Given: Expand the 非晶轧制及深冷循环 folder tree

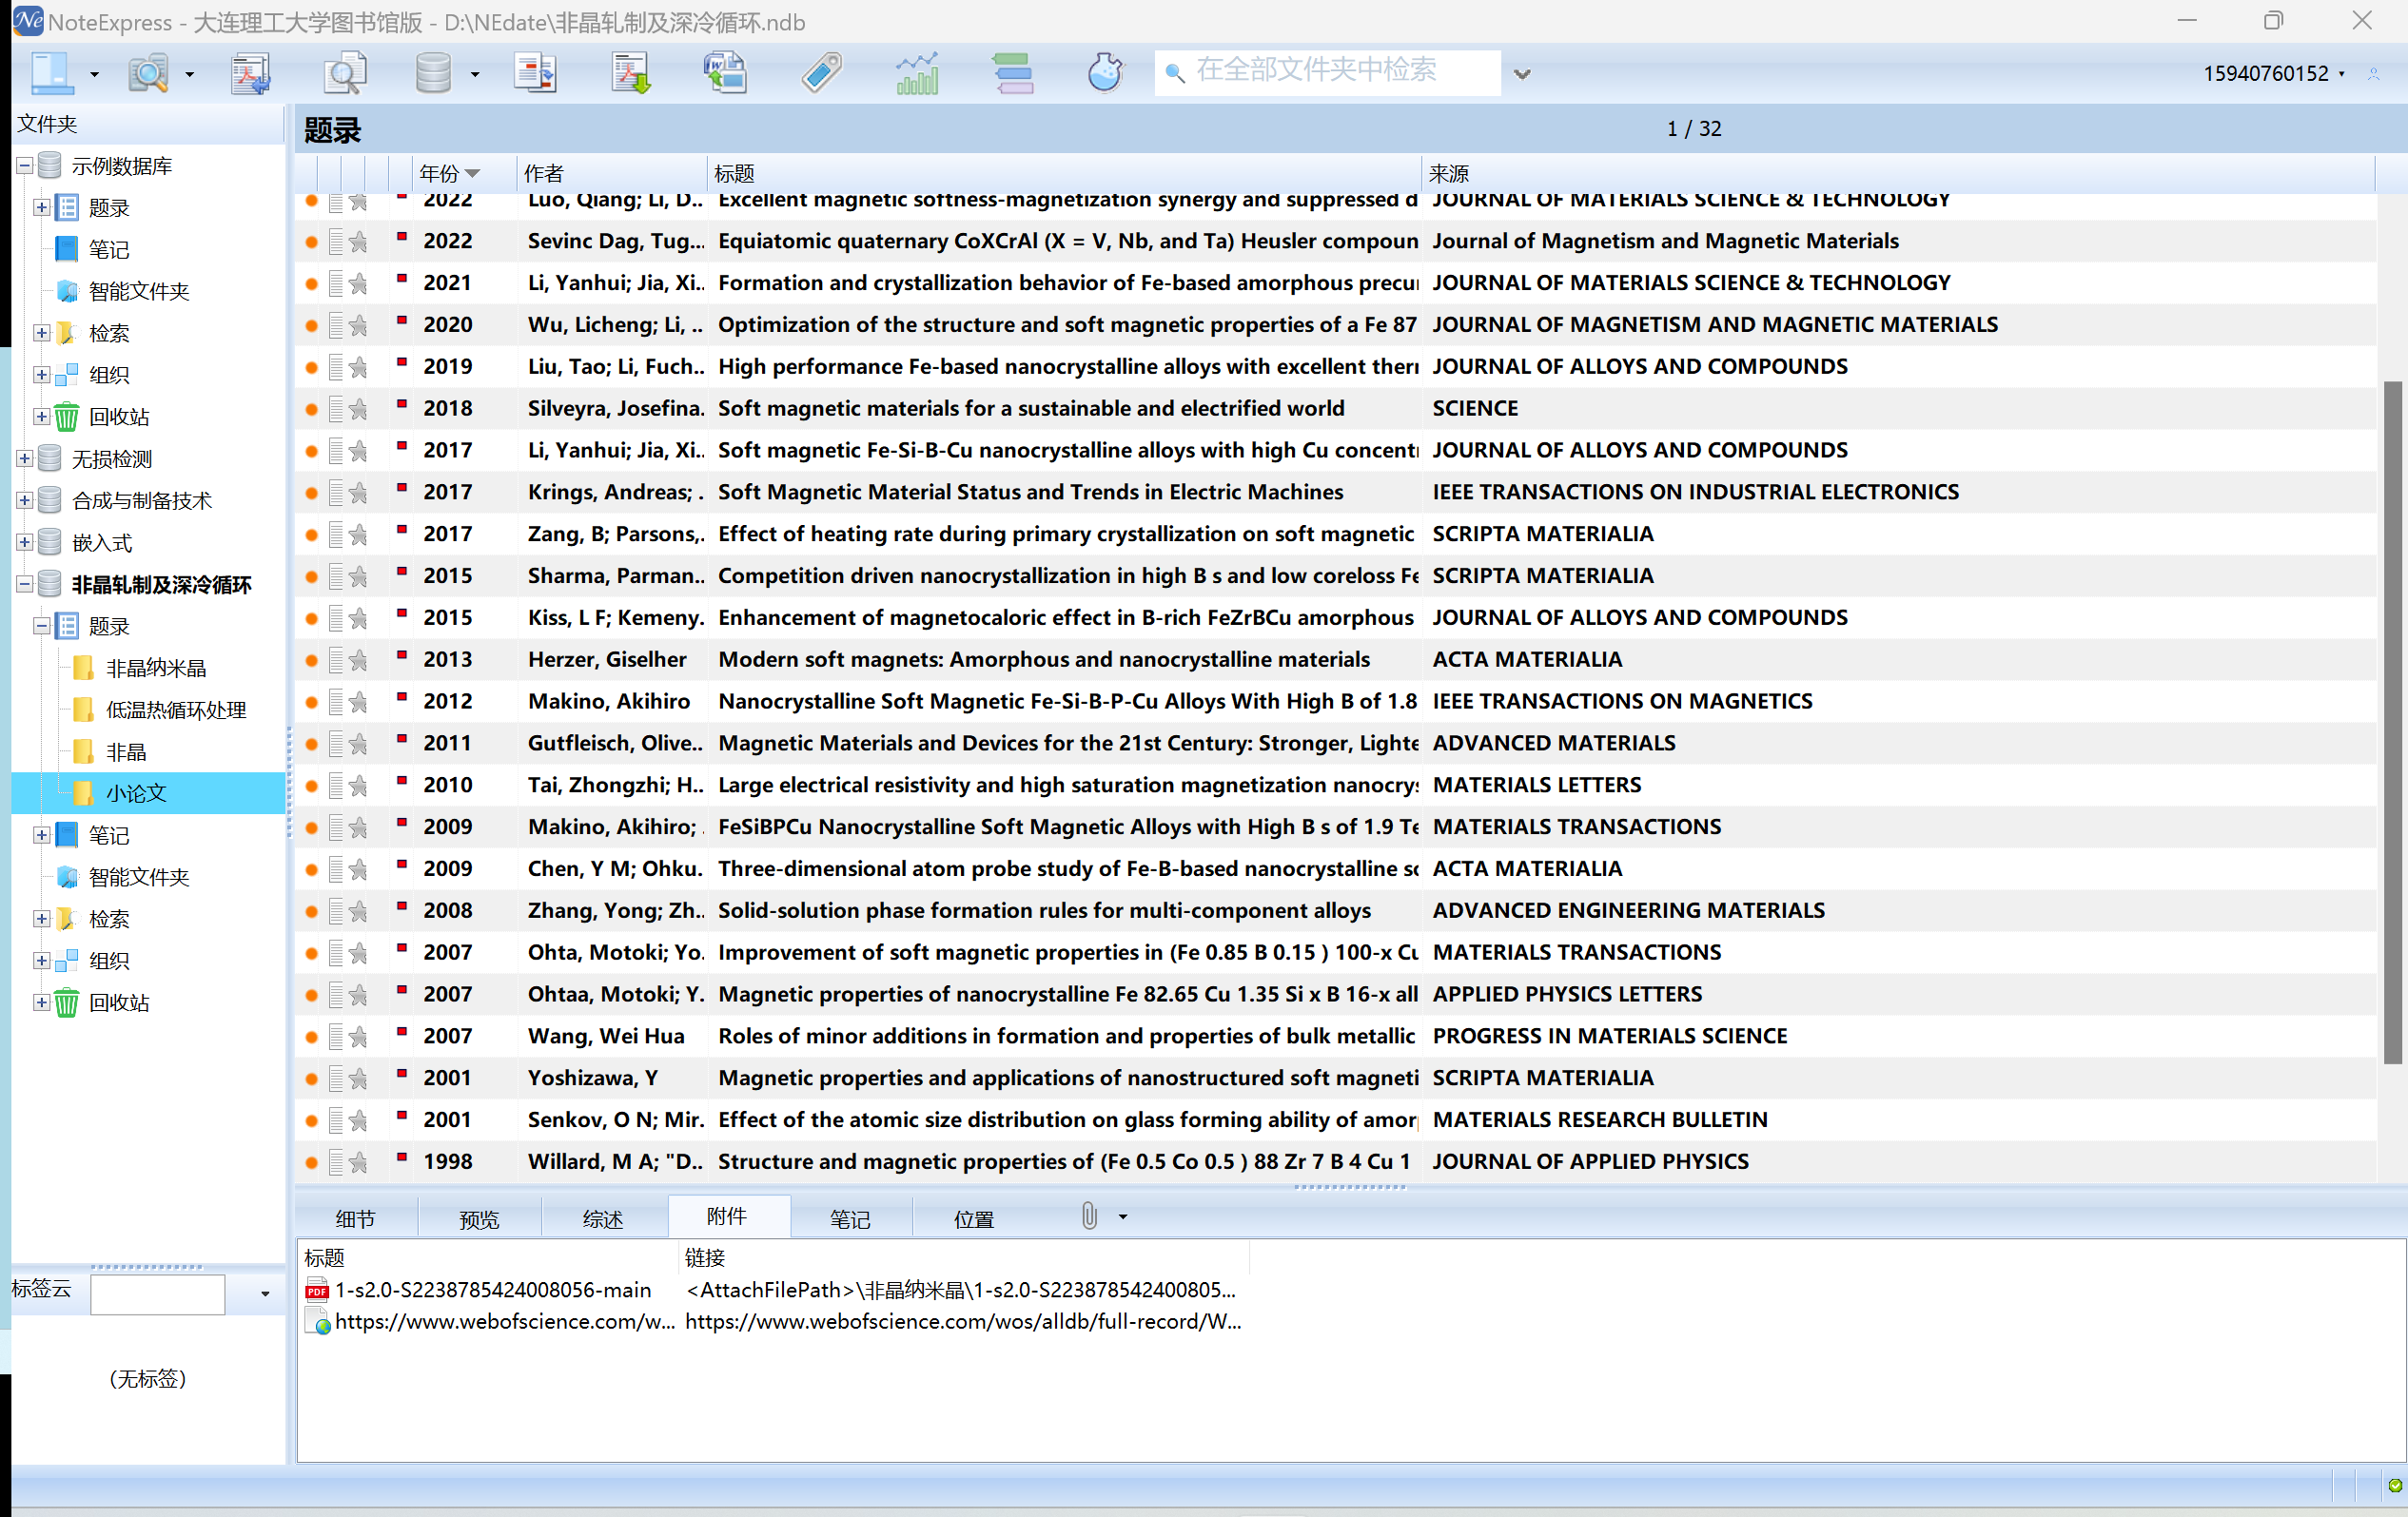Looking at the screenshot, I should coord(25,584).
